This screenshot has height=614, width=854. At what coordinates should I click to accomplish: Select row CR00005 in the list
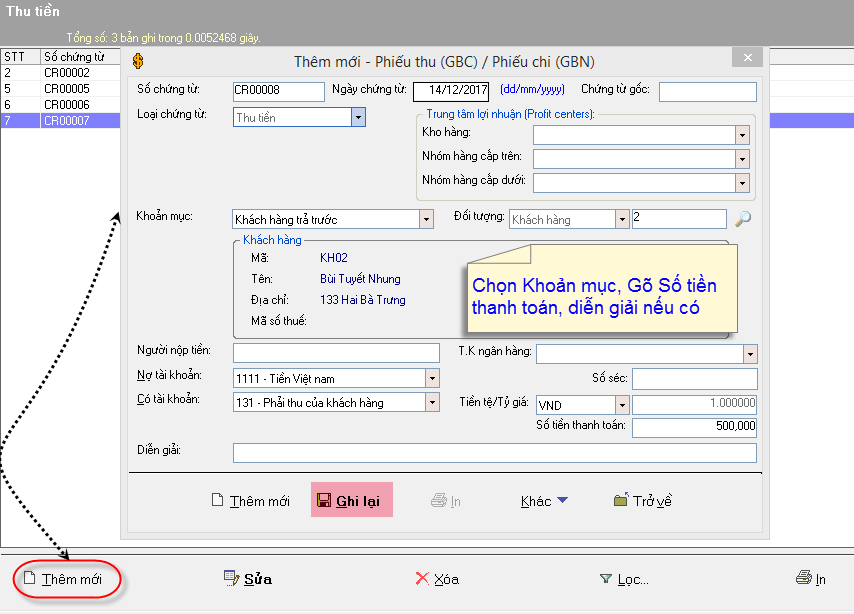(x=66, y=88)
